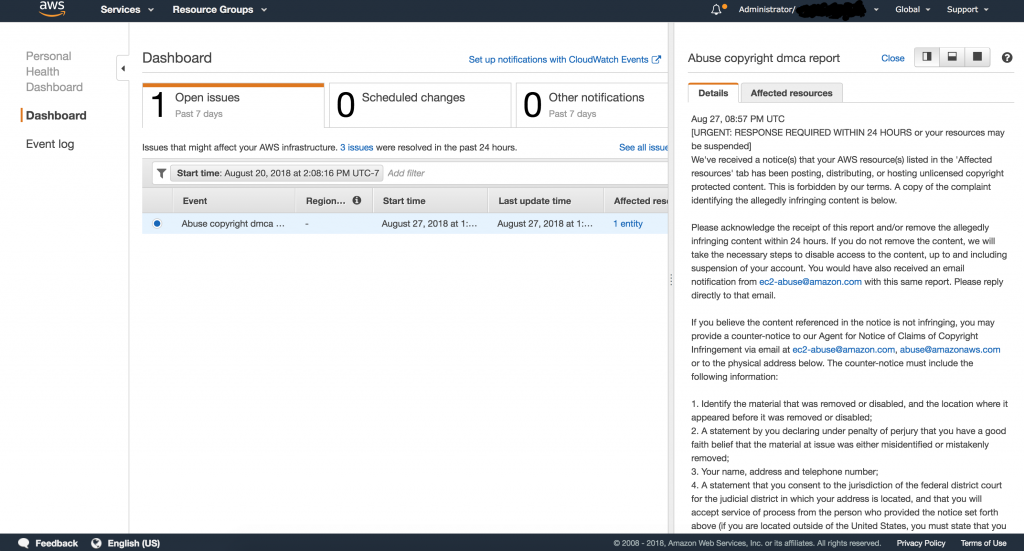This screenshot has height=551, width=1024.
Task: Collapse the left navigation panel arrow
Action: (123, 68)
